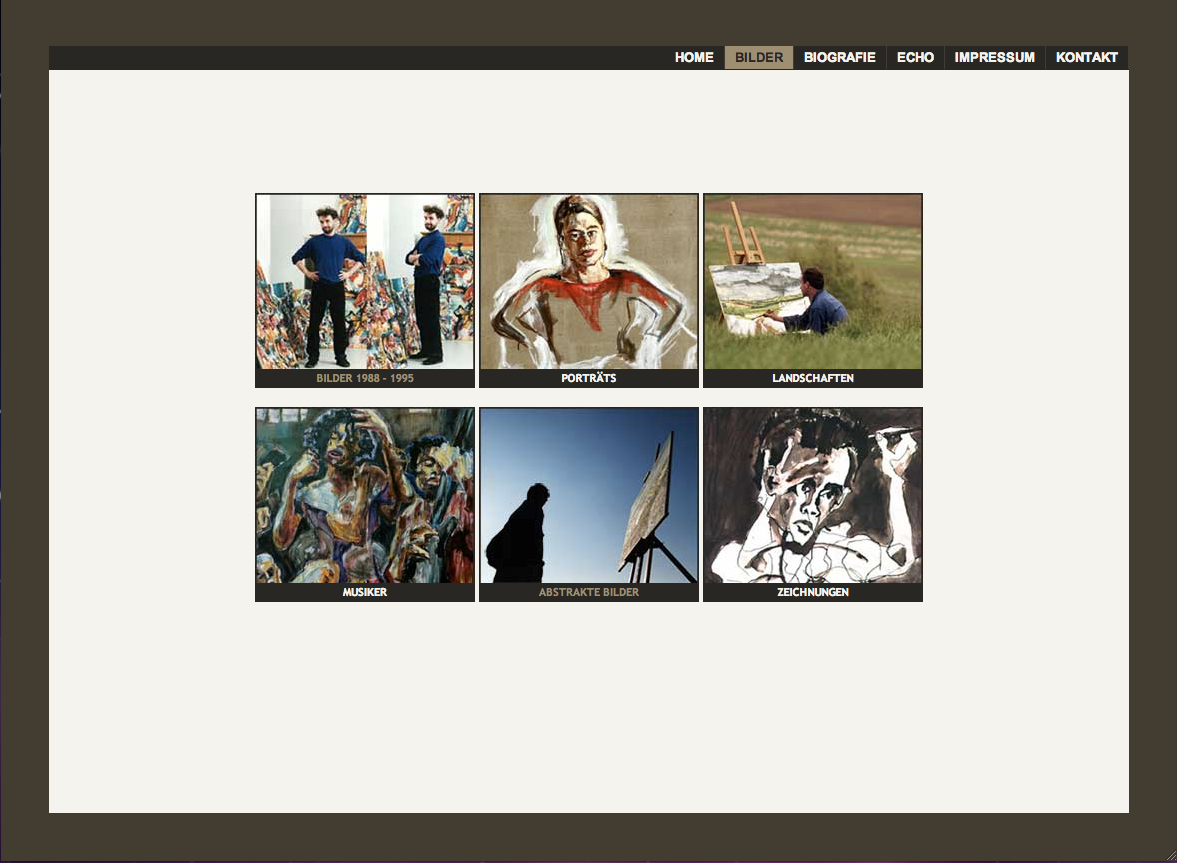Open the landscape painter in field thumbnail

point(813,281)
